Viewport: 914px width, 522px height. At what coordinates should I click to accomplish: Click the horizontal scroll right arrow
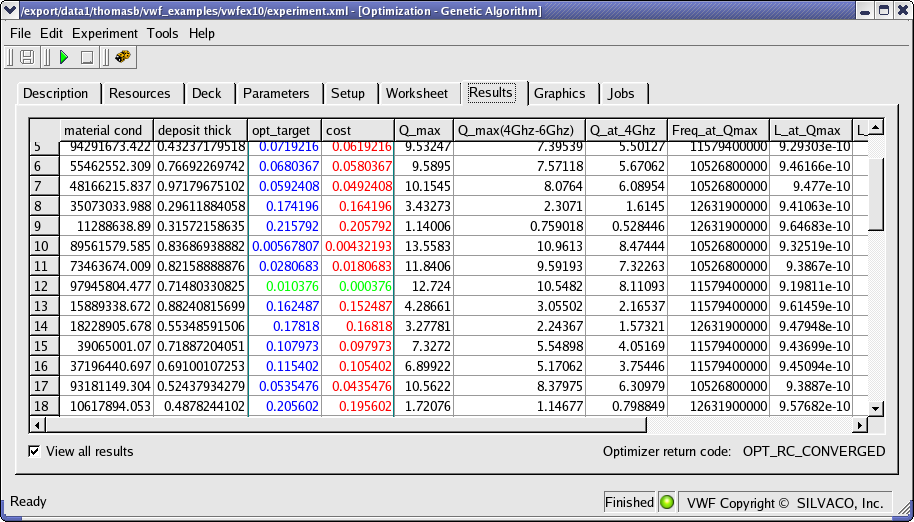point(860,425)
